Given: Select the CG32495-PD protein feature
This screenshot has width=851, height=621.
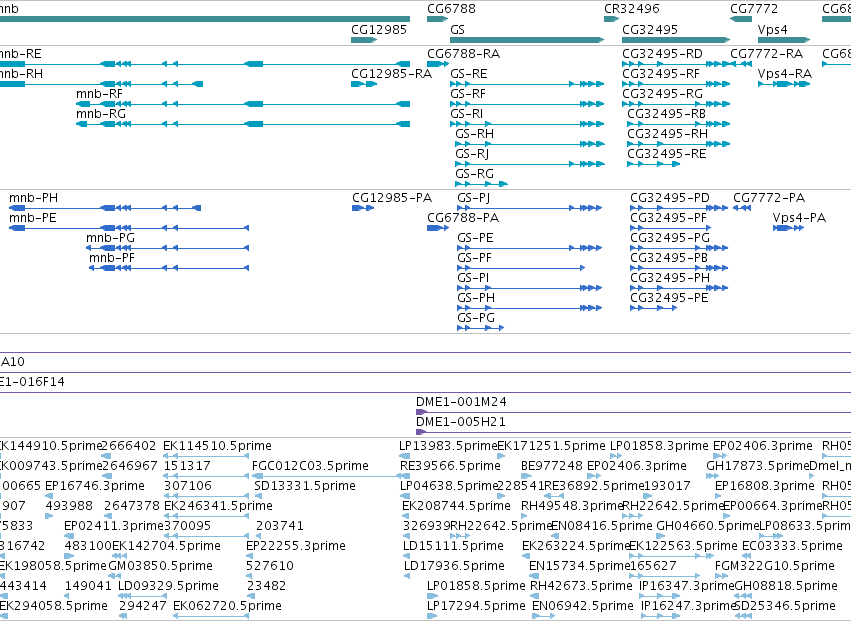Looking at the screenshot, I should (679, 208).
